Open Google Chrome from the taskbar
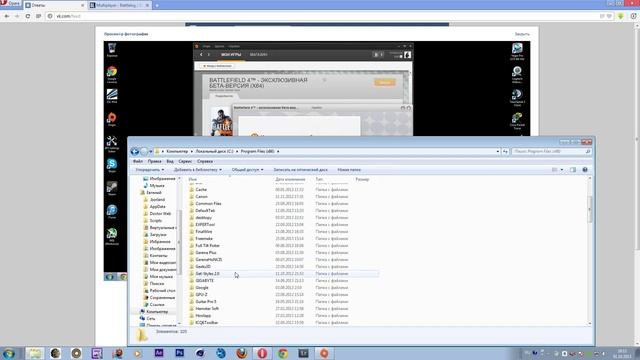 pos(282,353)
